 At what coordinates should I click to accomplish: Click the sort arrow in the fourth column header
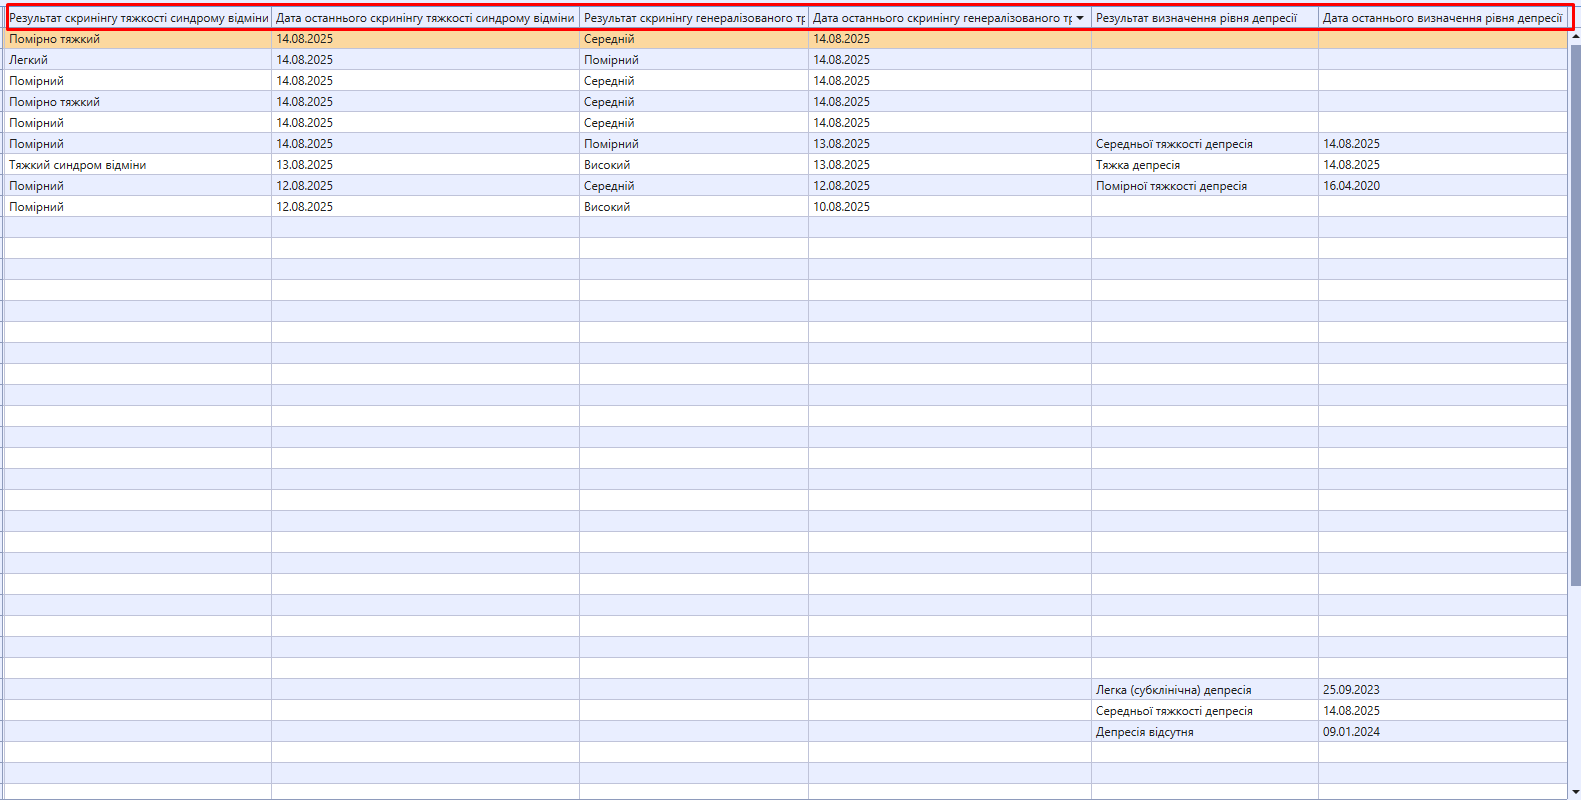[x=1080, y=18]
